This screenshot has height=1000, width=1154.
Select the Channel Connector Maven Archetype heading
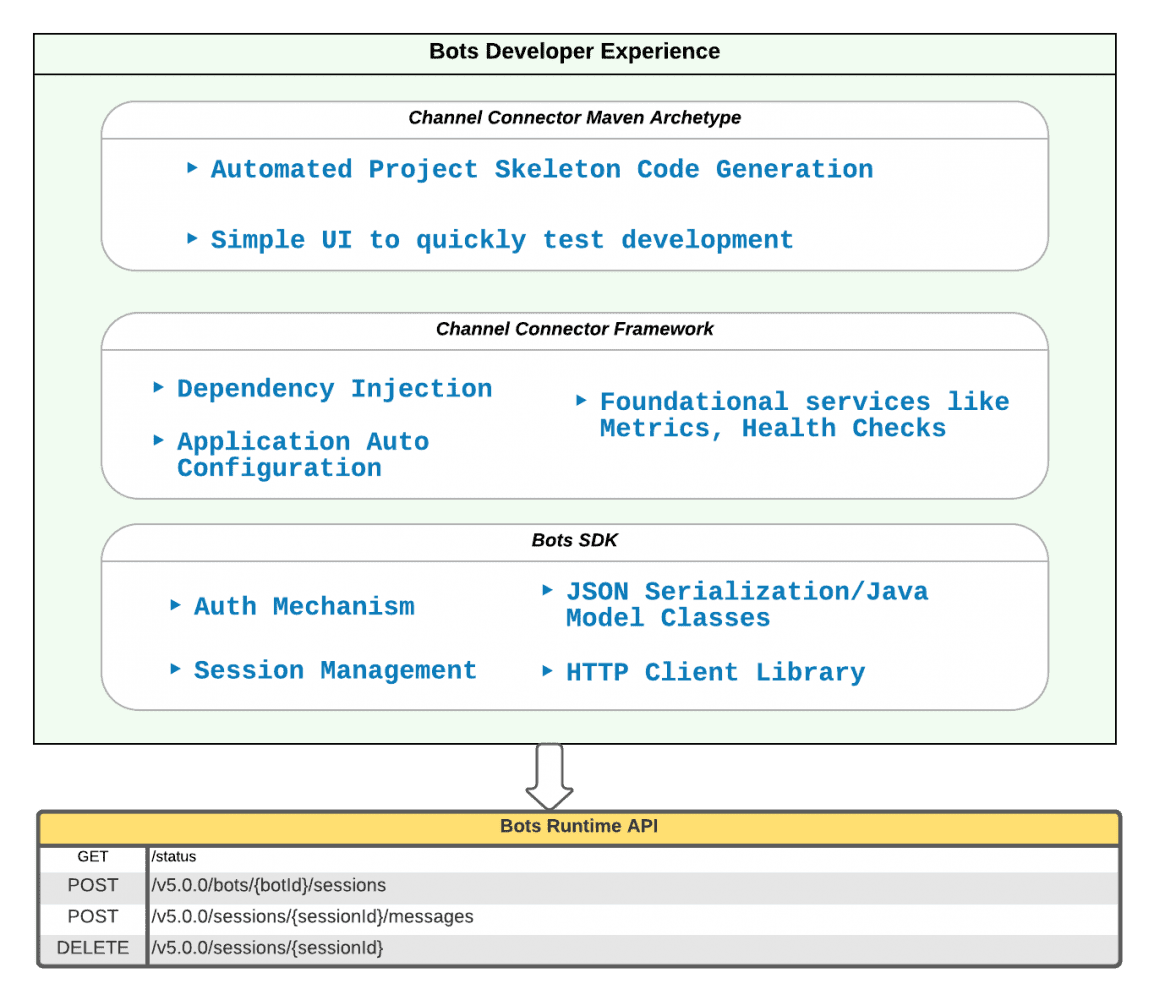[x=574, y=118]
